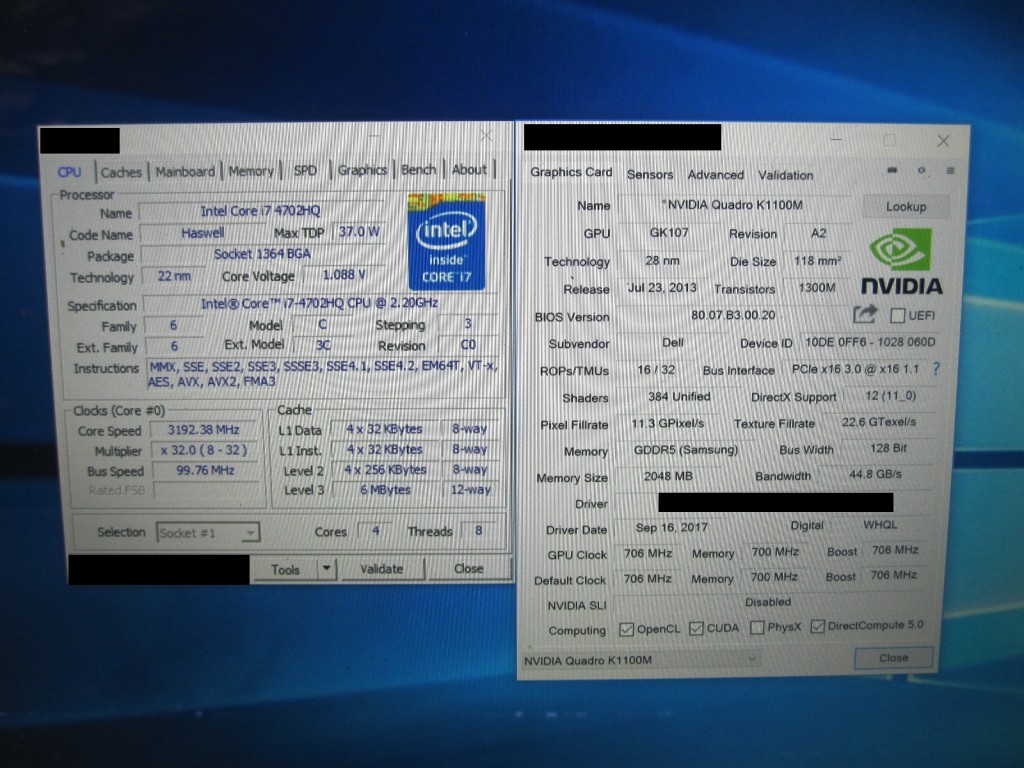Toggle the PhysX checkbox
The width and height of the screenshot is (1024, 768).
point(757,628)
